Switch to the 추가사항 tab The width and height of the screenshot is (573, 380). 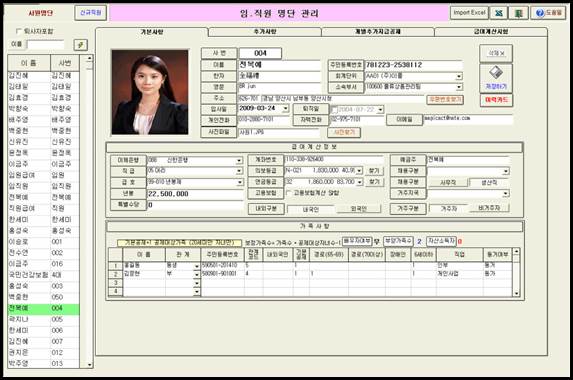pyautogui.click(x=265, y=32)
